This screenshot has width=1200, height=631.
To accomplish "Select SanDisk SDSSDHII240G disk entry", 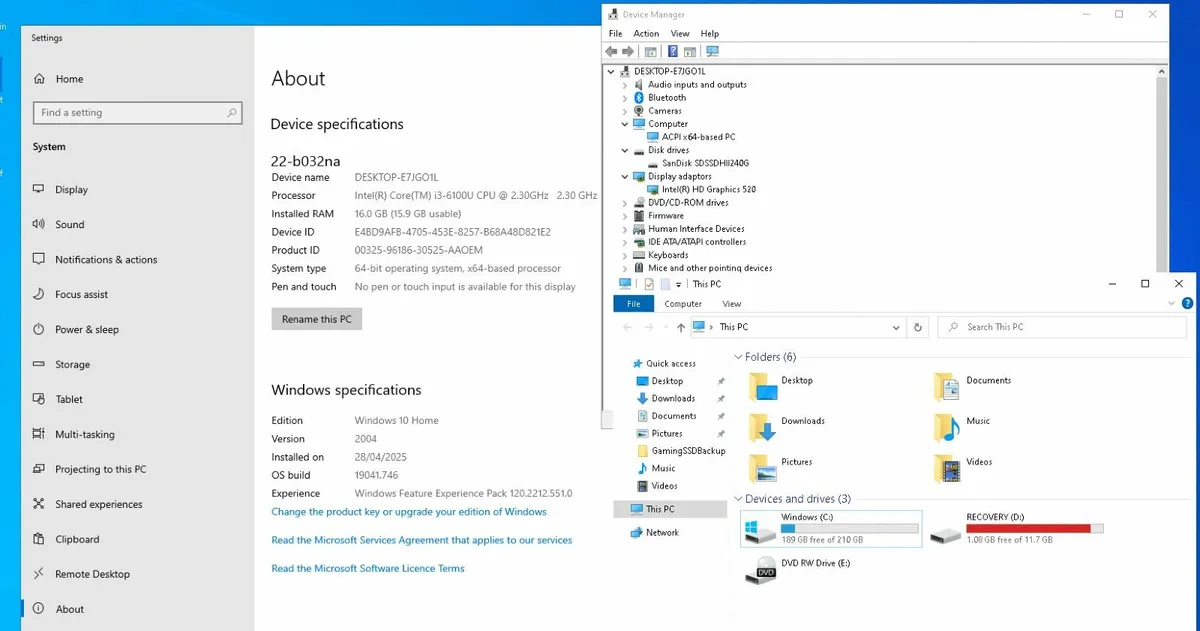I will click(x=705, y=163).
